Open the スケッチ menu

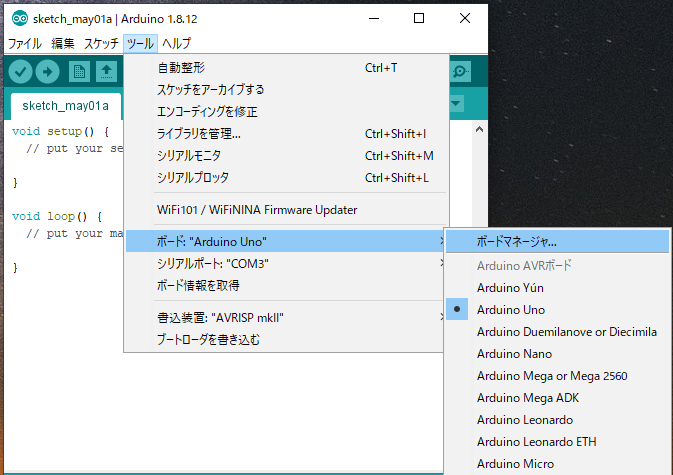(101, 43)
